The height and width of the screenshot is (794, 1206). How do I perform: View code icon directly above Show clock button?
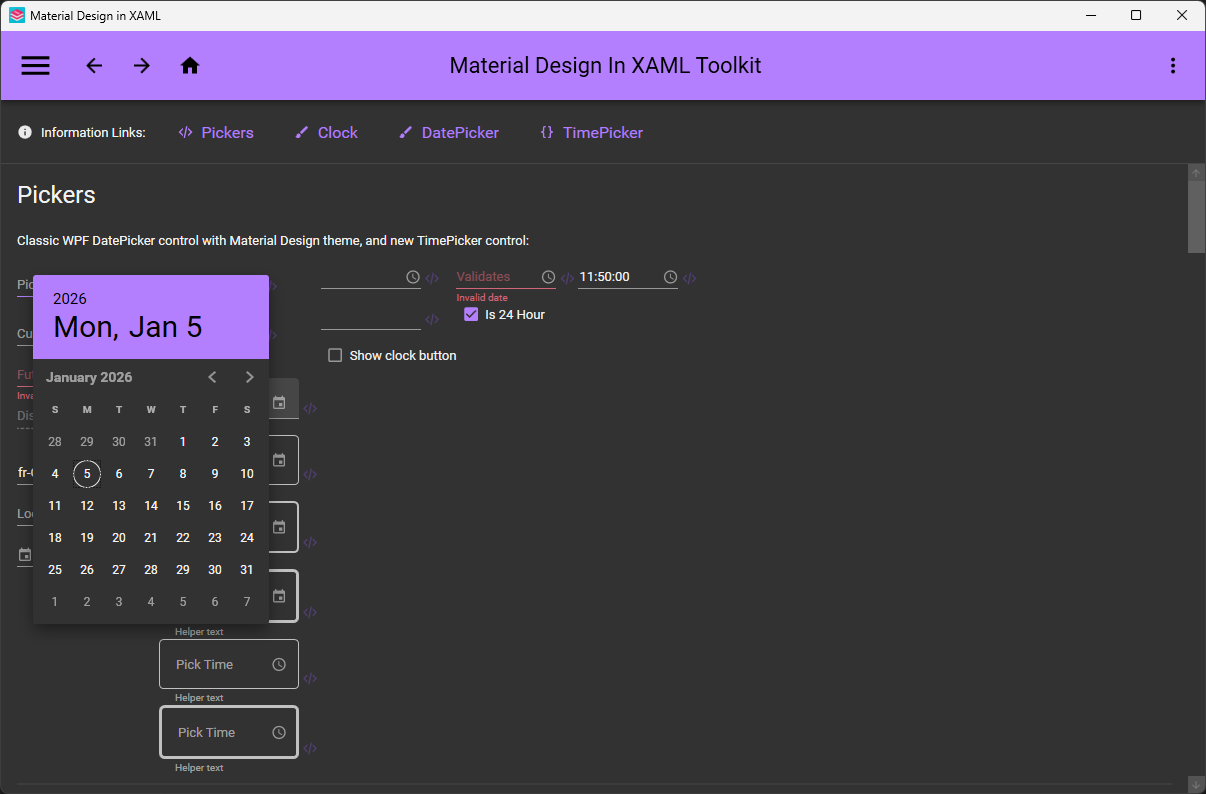coord(432,319)
